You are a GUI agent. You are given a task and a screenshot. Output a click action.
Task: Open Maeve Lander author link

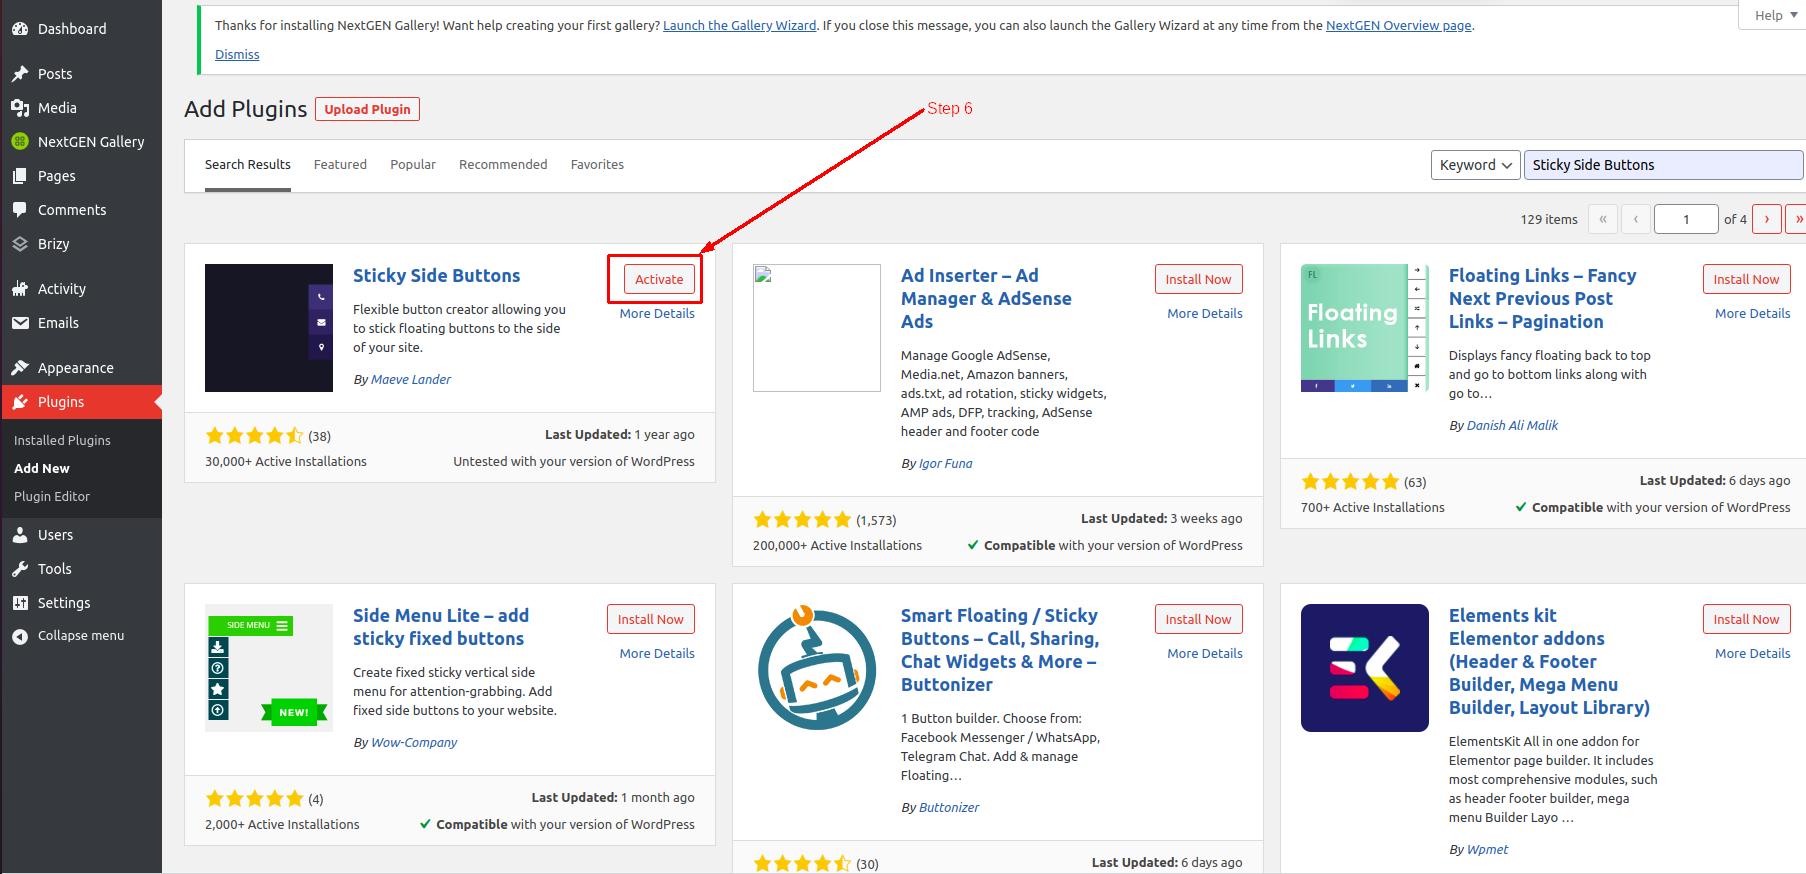(x=410, y=379)
